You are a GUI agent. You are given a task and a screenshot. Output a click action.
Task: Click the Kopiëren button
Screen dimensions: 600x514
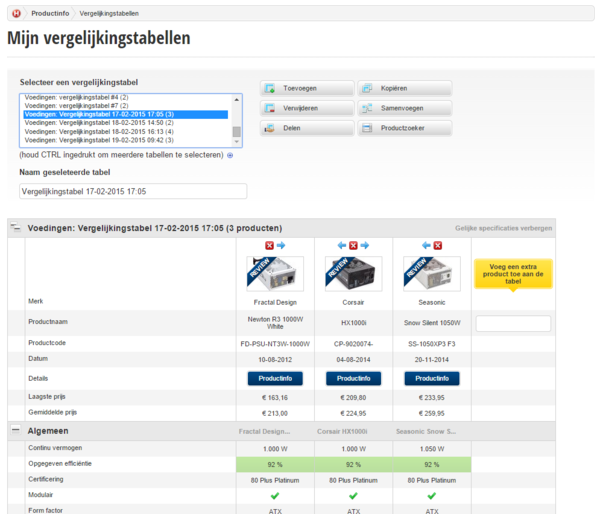point(405,88)
